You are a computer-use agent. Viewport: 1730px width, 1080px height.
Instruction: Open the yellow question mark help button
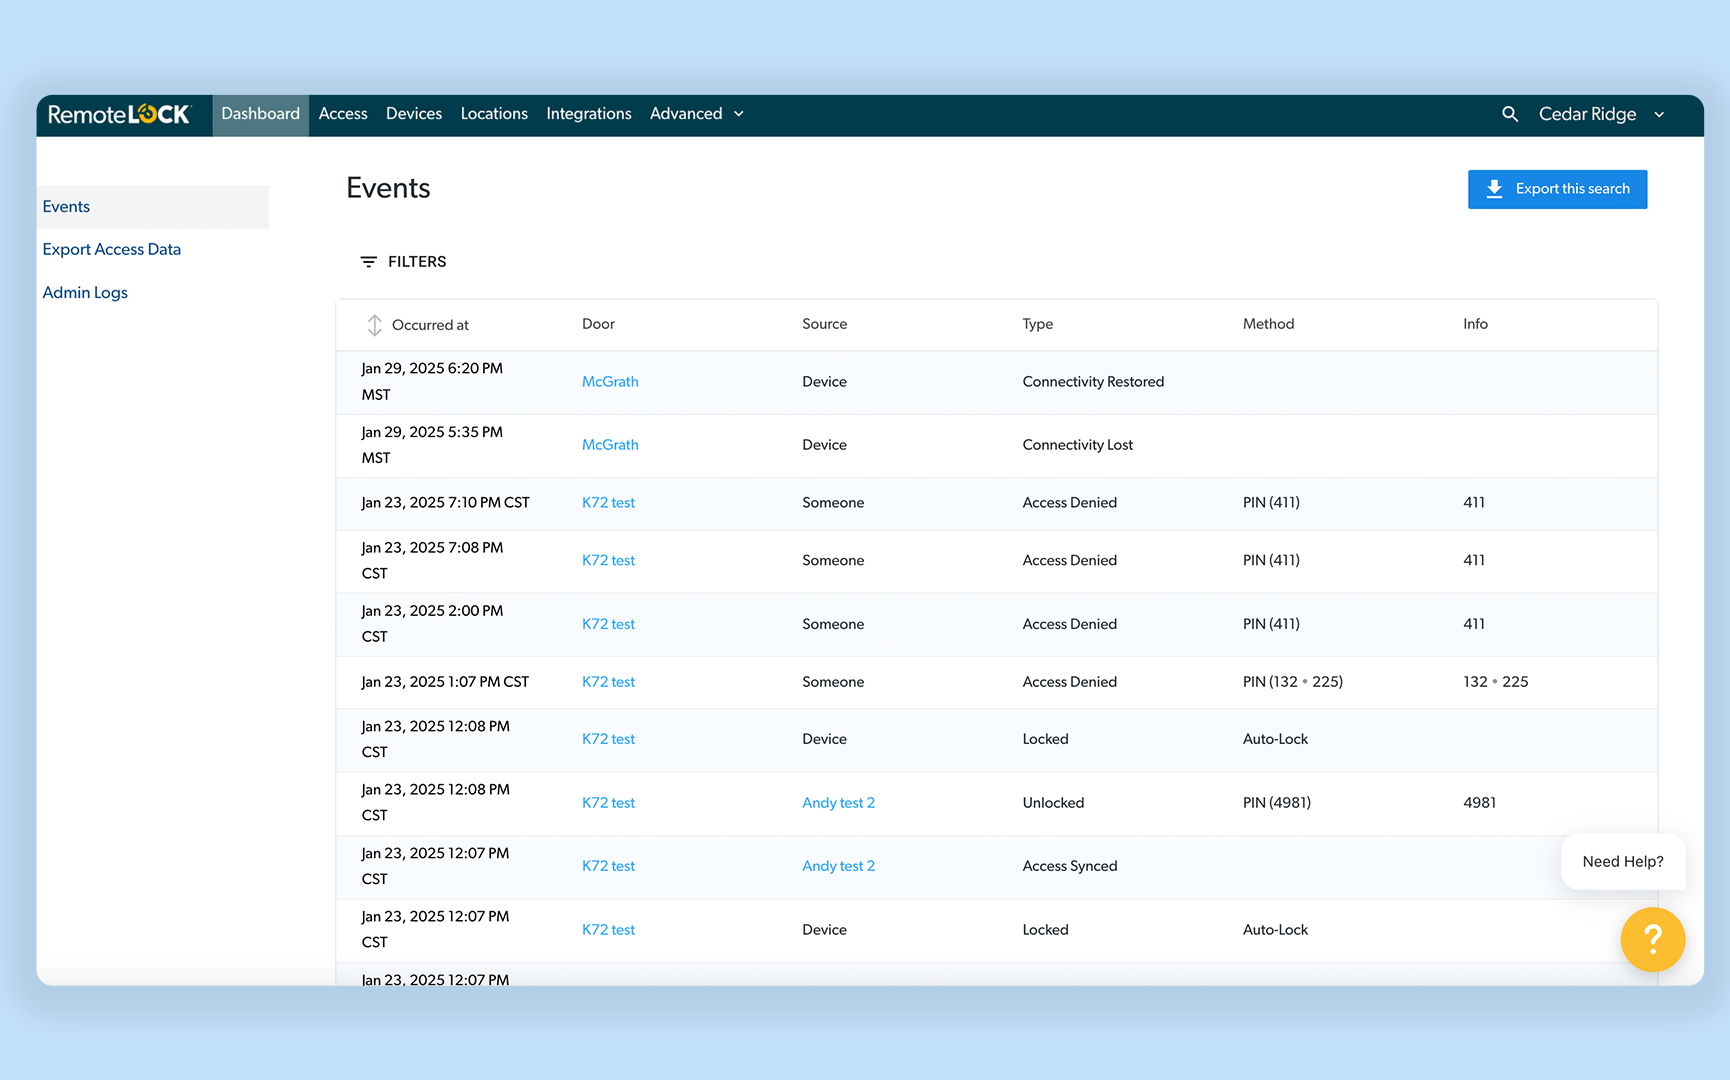pyautogui.click(x=1652, y=939)
